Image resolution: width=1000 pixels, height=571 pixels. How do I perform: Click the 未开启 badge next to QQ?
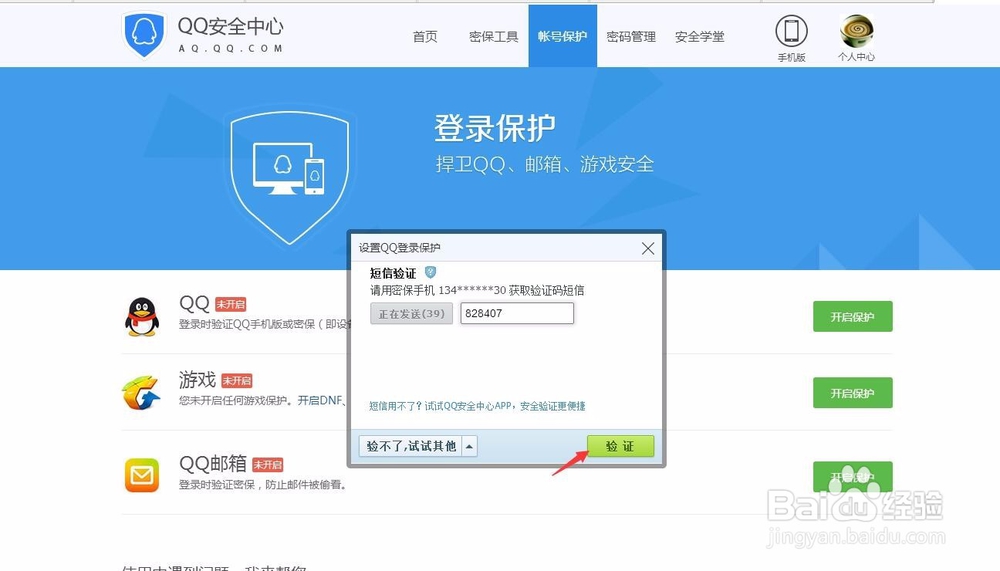(x=230, y=304)
